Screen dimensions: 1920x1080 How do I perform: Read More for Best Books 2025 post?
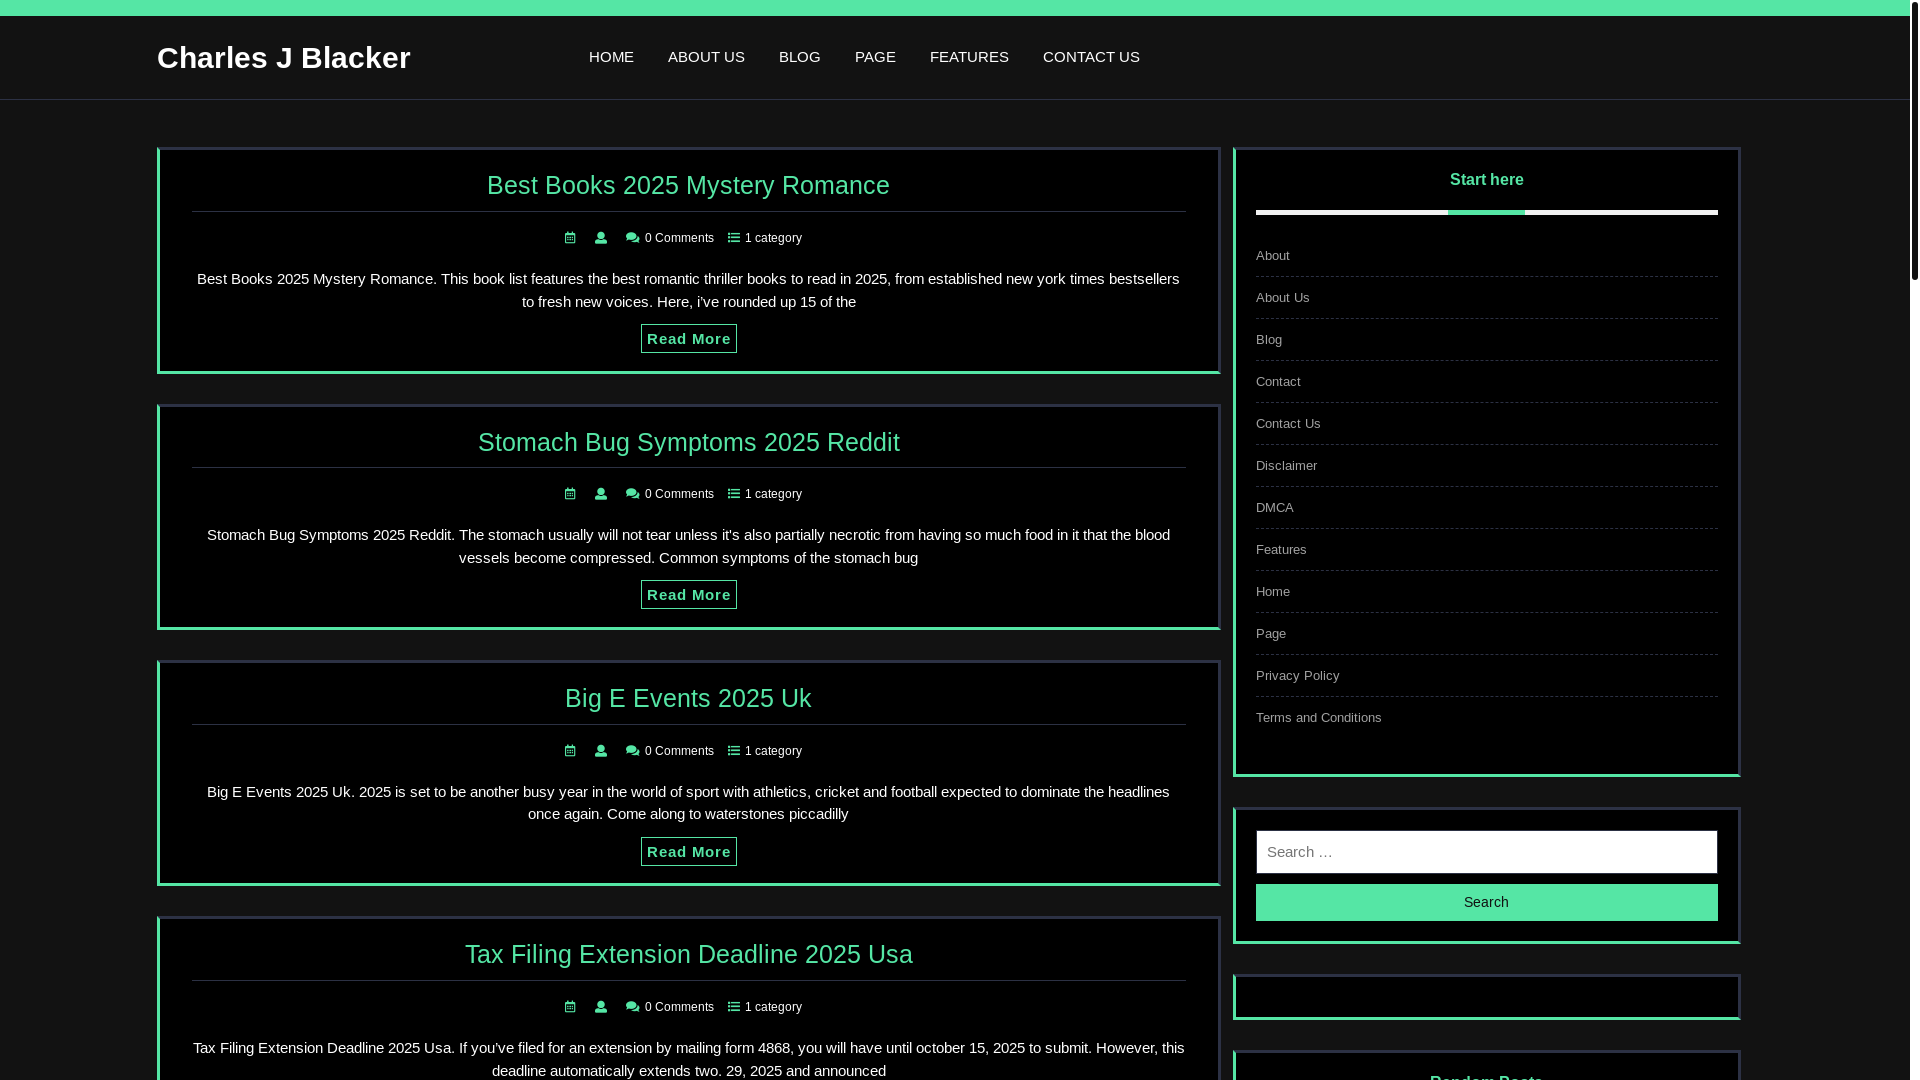pos(689,339)
